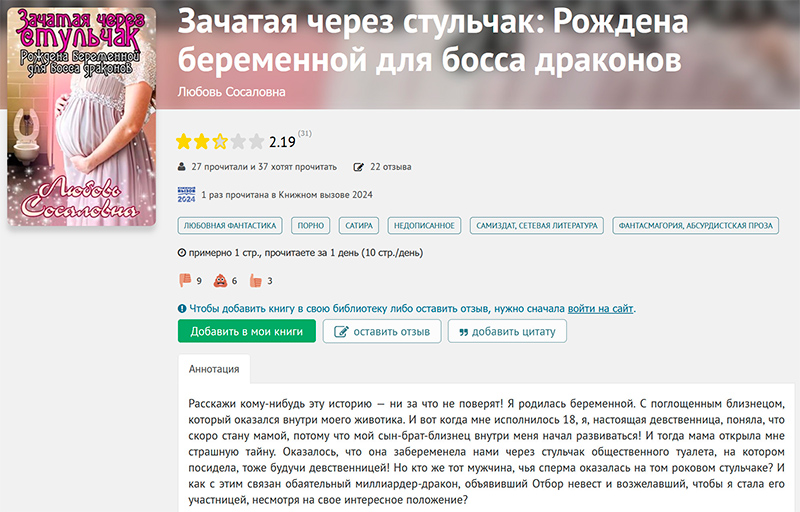This screenshot has width=800, height=512.
Task: Rate the book with the fifth star
Action: tap(257, 141)
